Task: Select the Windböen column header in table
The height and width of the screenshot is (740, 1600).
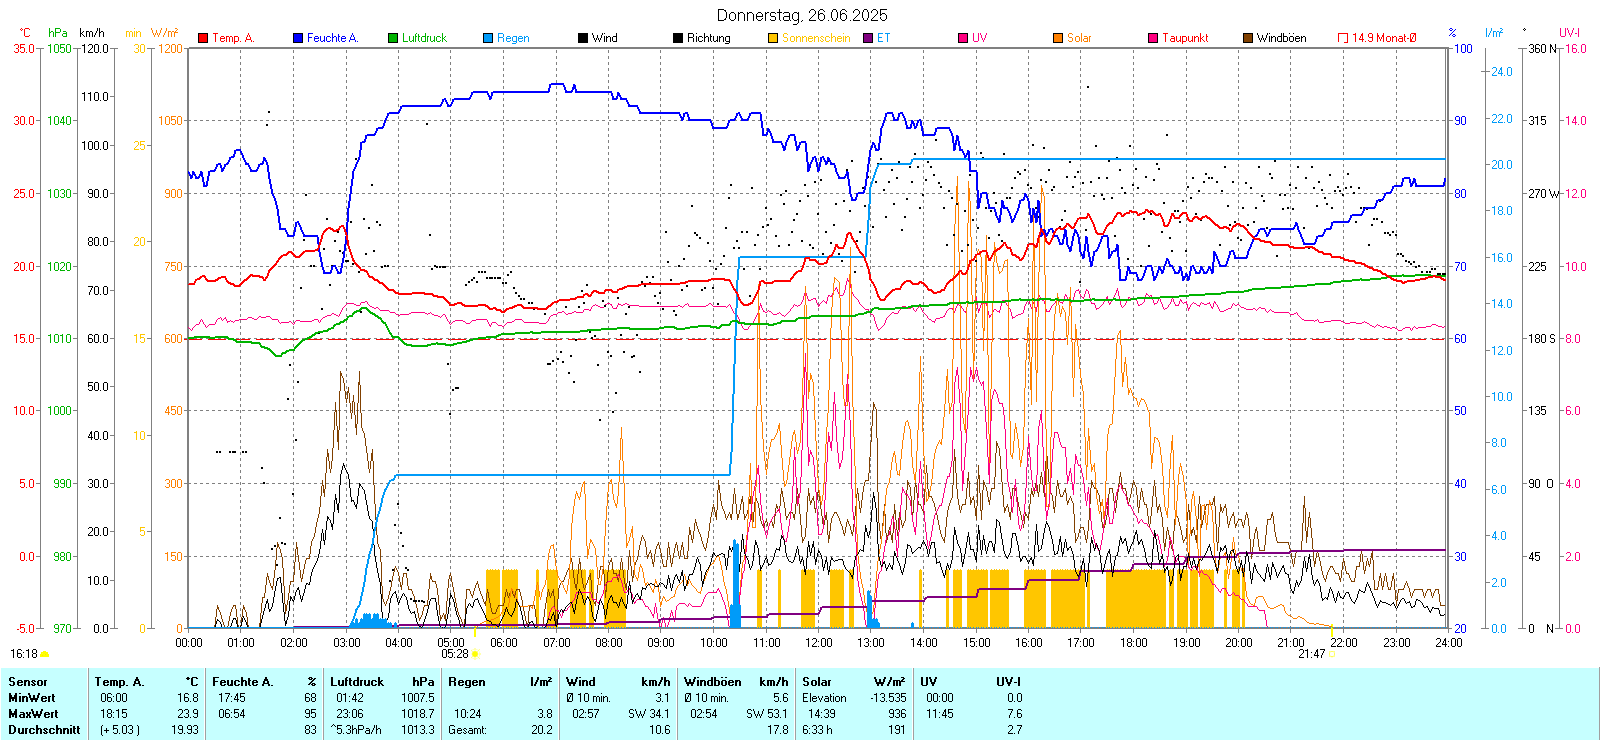Action: (x=712, y=682)
